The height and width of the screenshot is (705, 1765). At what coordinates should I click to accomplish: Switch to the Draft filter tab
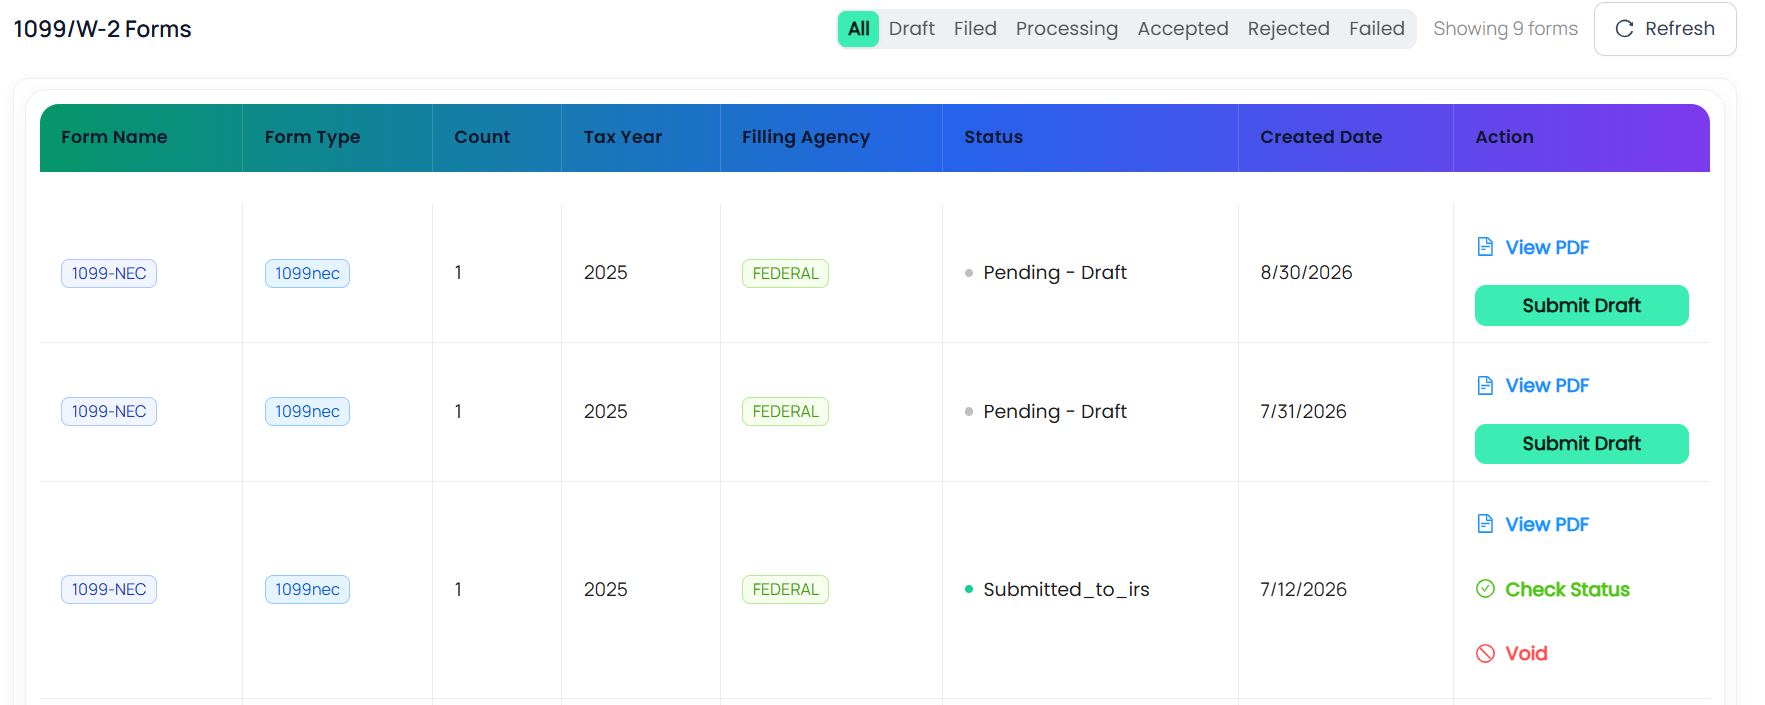[x=912, y=29]
